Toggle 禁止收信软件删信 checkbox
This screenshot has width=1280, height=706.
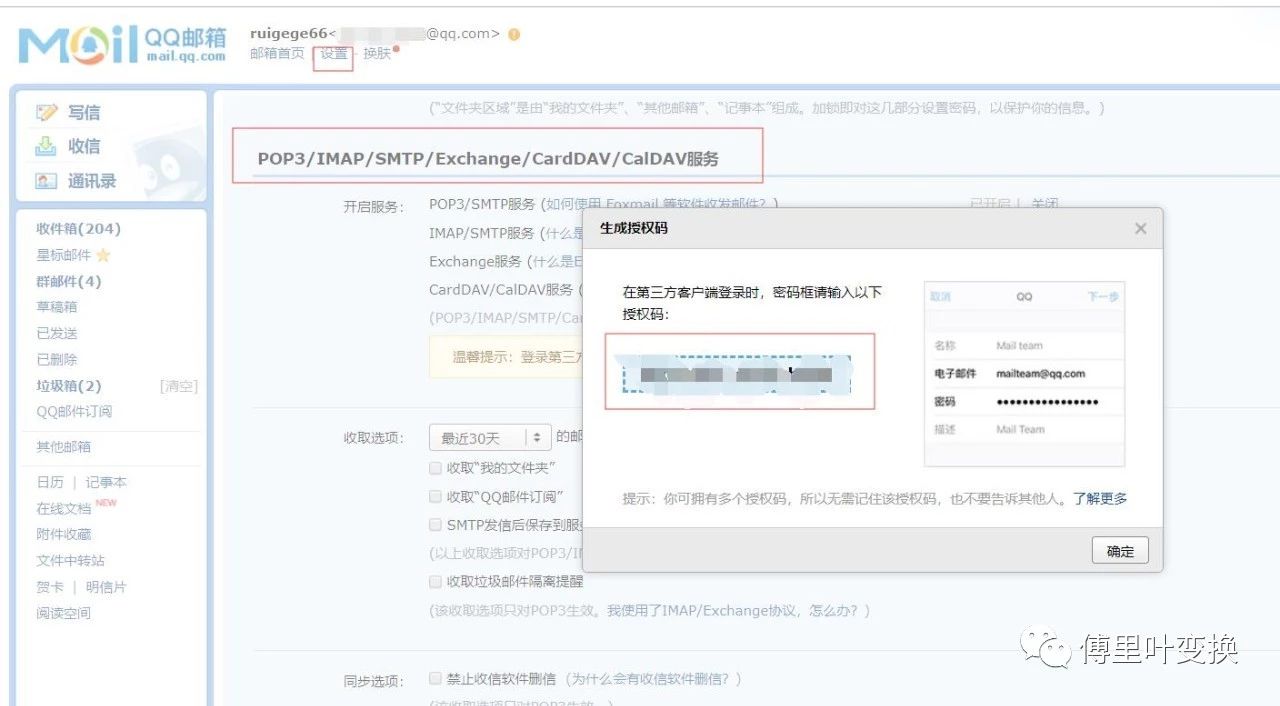click(x=435, y=678)
